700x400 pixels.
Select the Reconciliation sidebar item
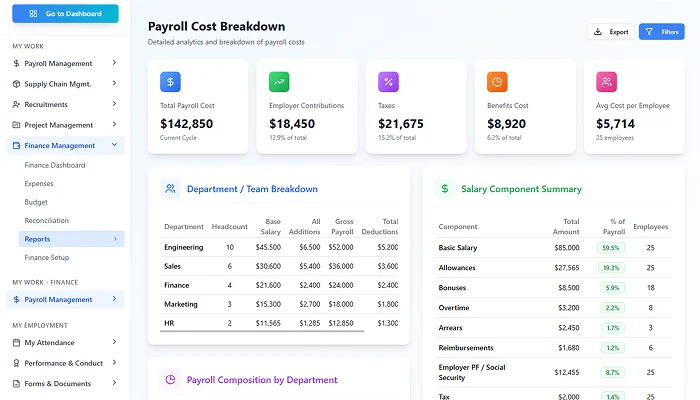(x=47, y=220)
